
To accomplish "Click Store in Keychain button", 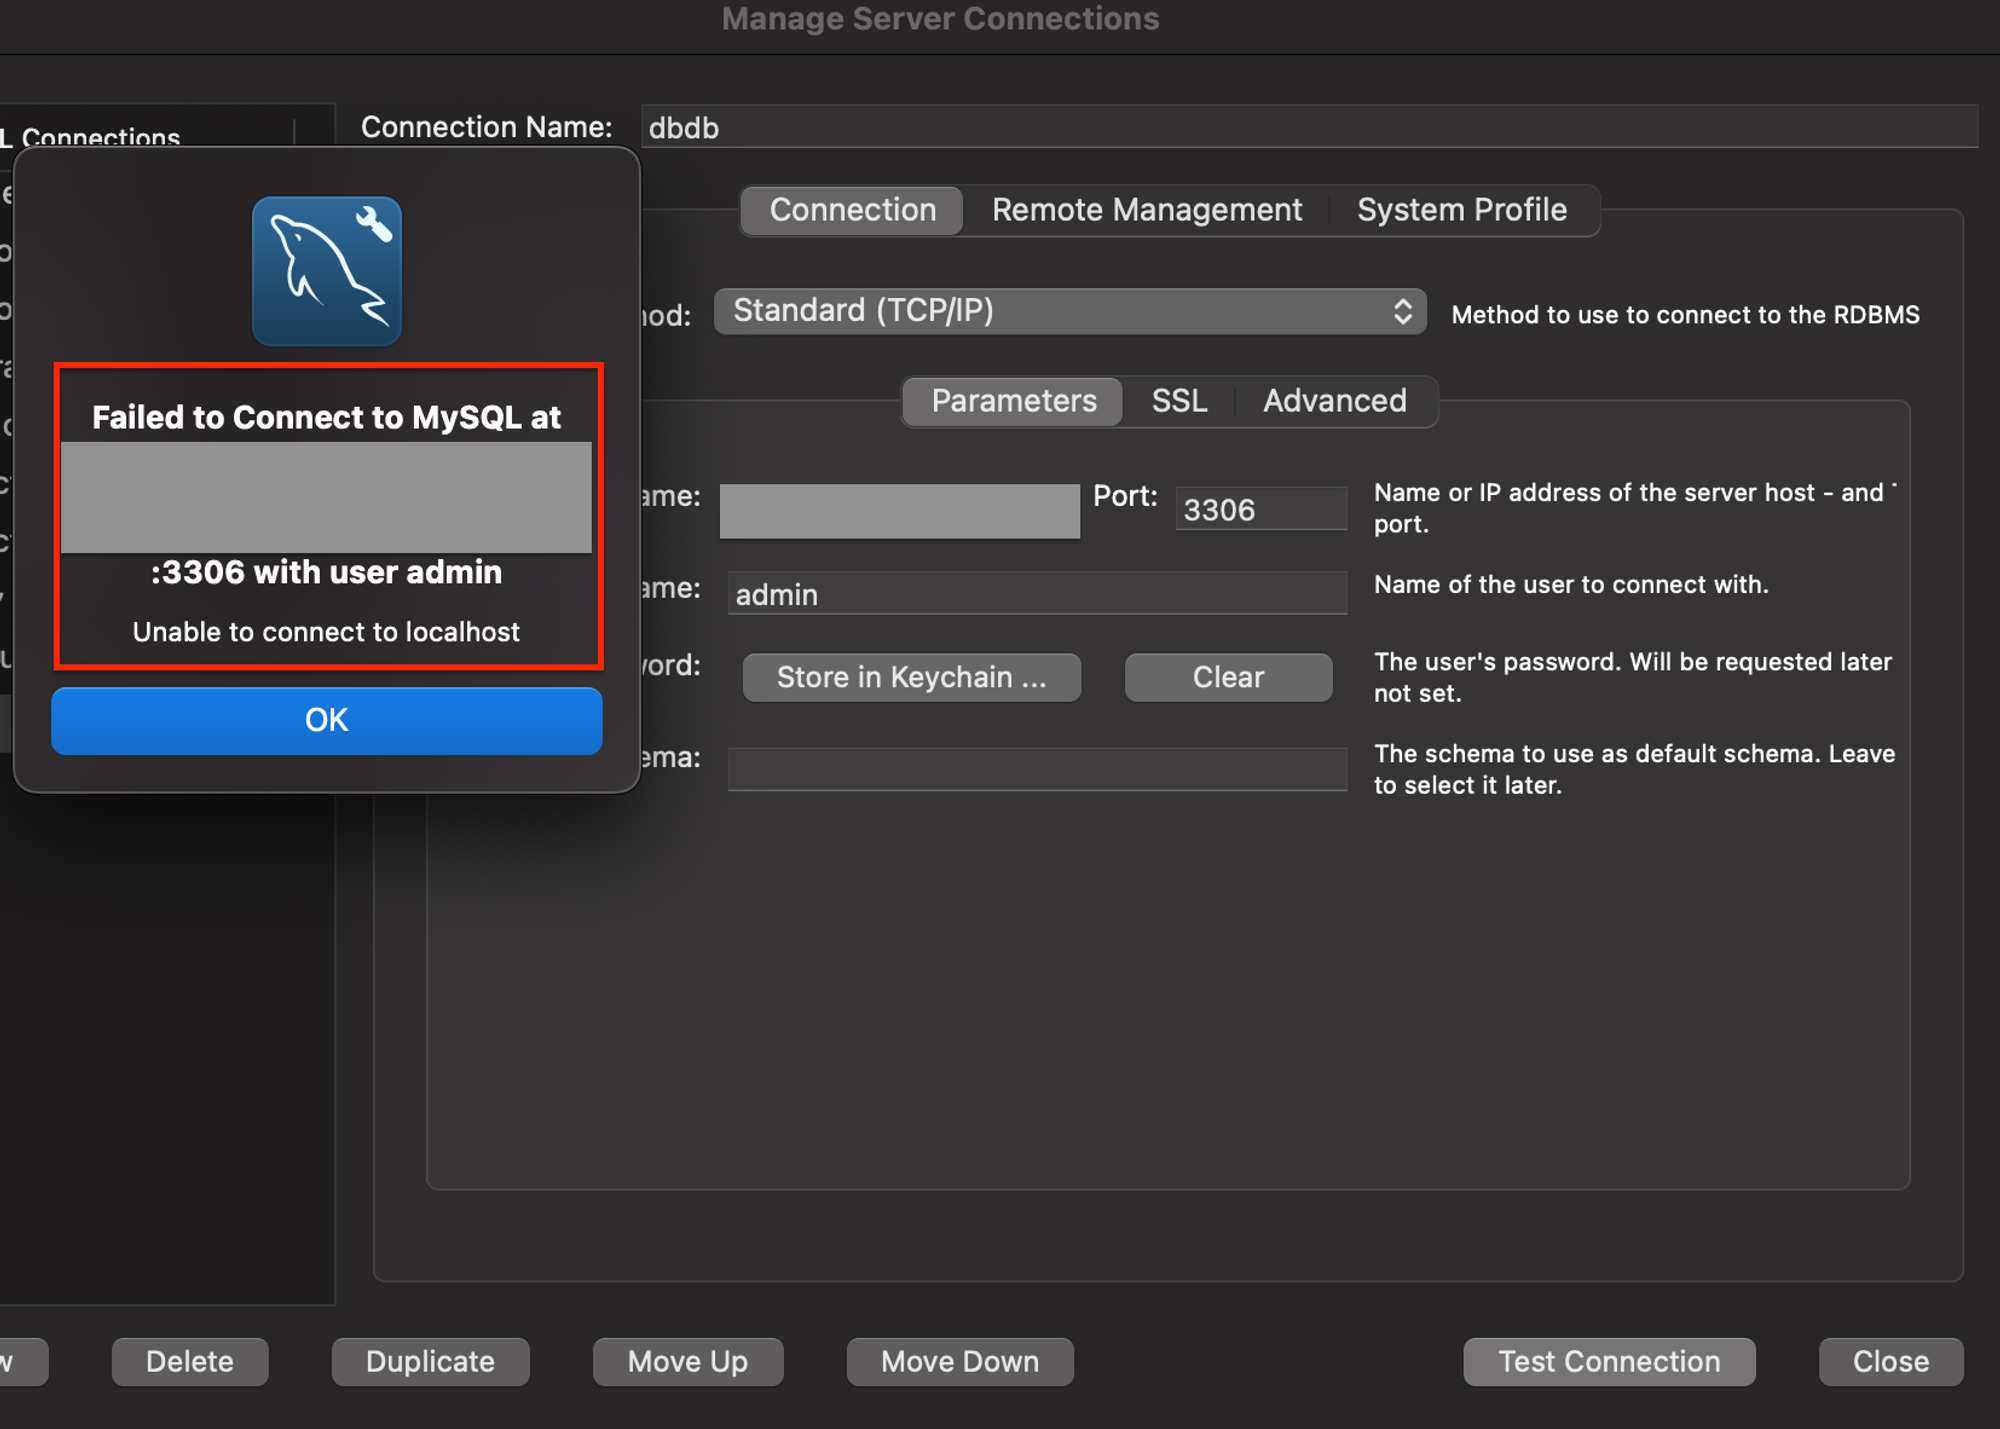I will pos(911,677).
